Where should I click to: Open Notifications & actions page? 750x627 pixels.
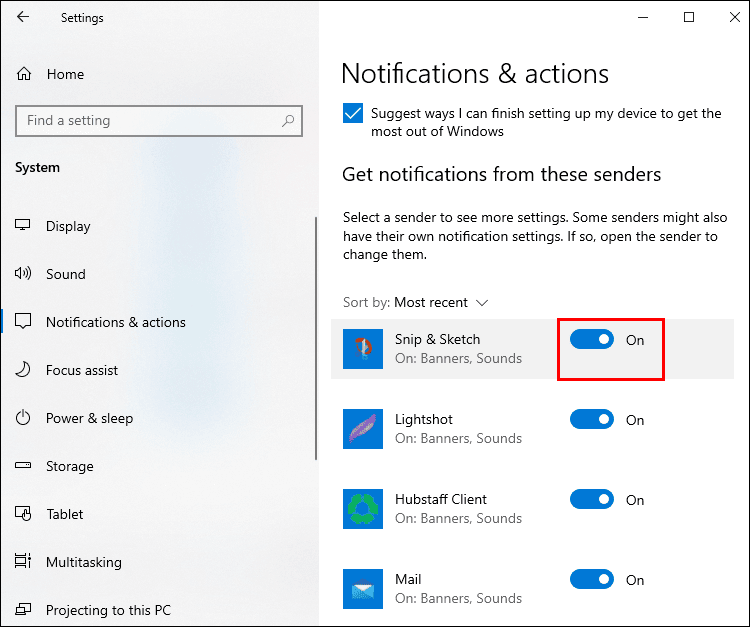116,322
